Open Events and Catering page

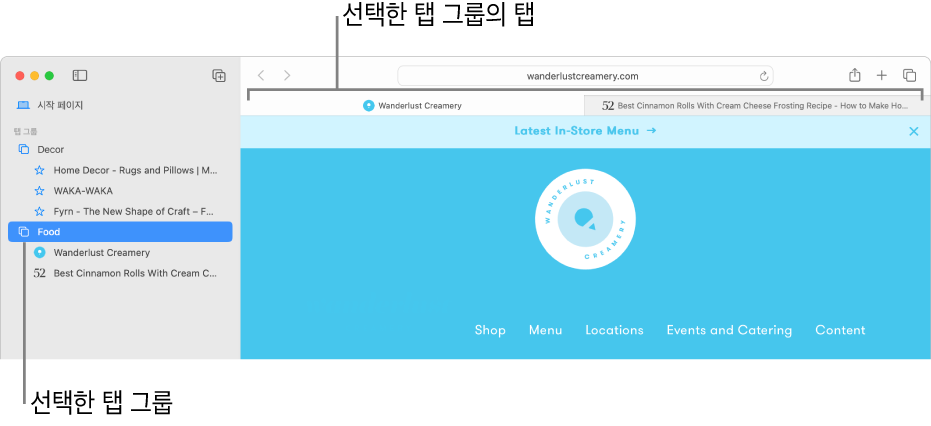729,330
